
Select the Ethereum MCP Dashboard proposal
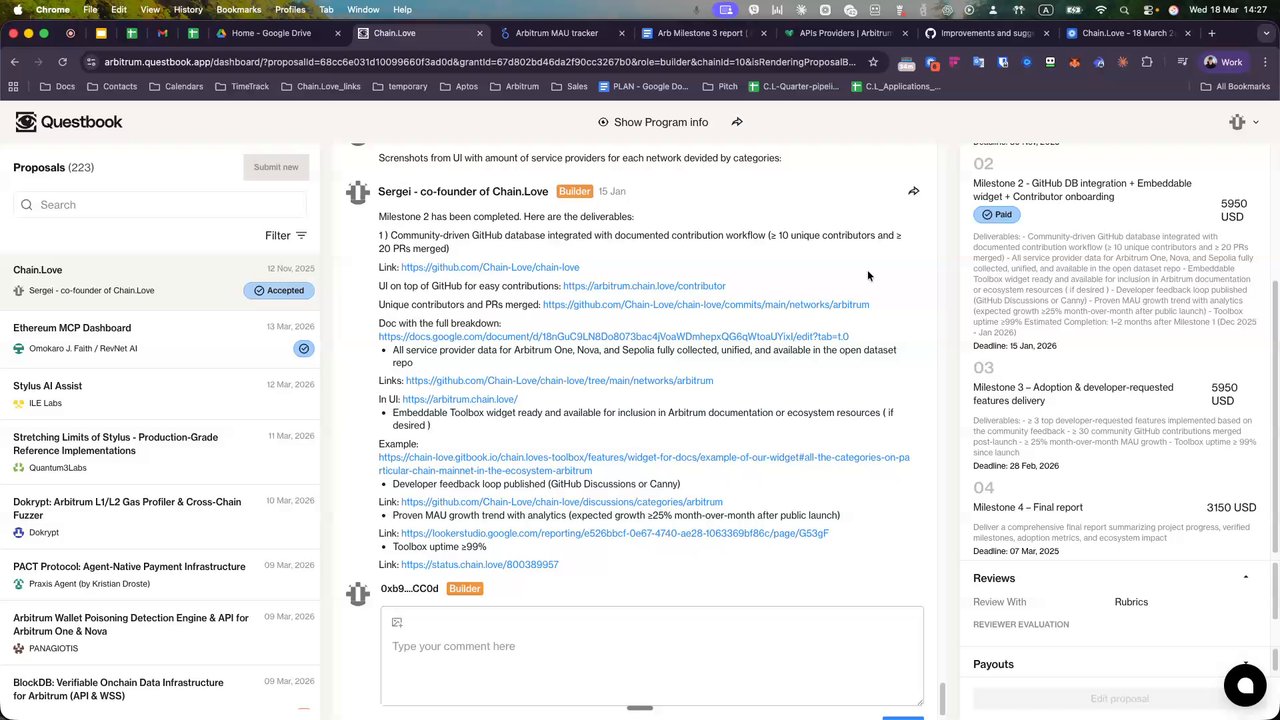click(160, 338)
